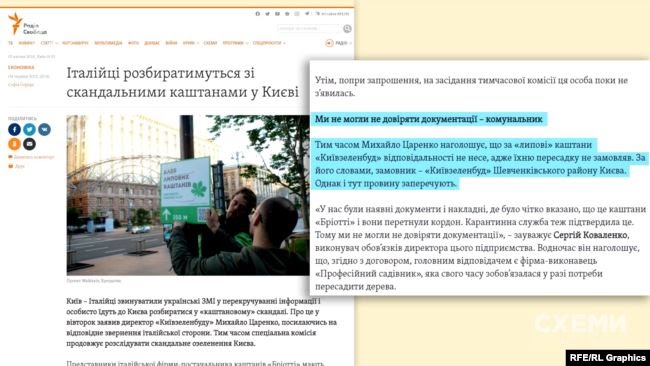
Task: Click the author name under the article date
Action: click(x=21, y=85)
